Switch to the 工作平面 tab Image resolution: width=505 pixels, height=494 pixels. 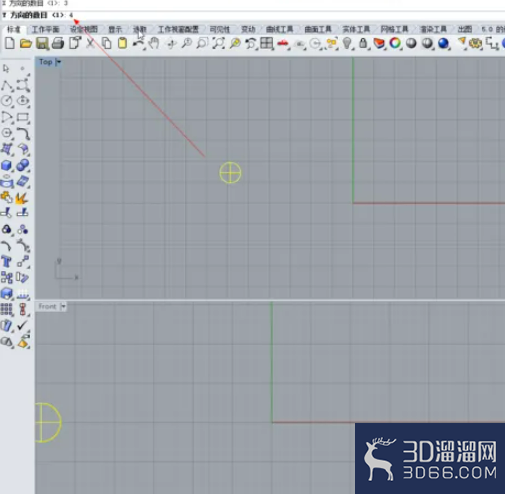[45, 29]
